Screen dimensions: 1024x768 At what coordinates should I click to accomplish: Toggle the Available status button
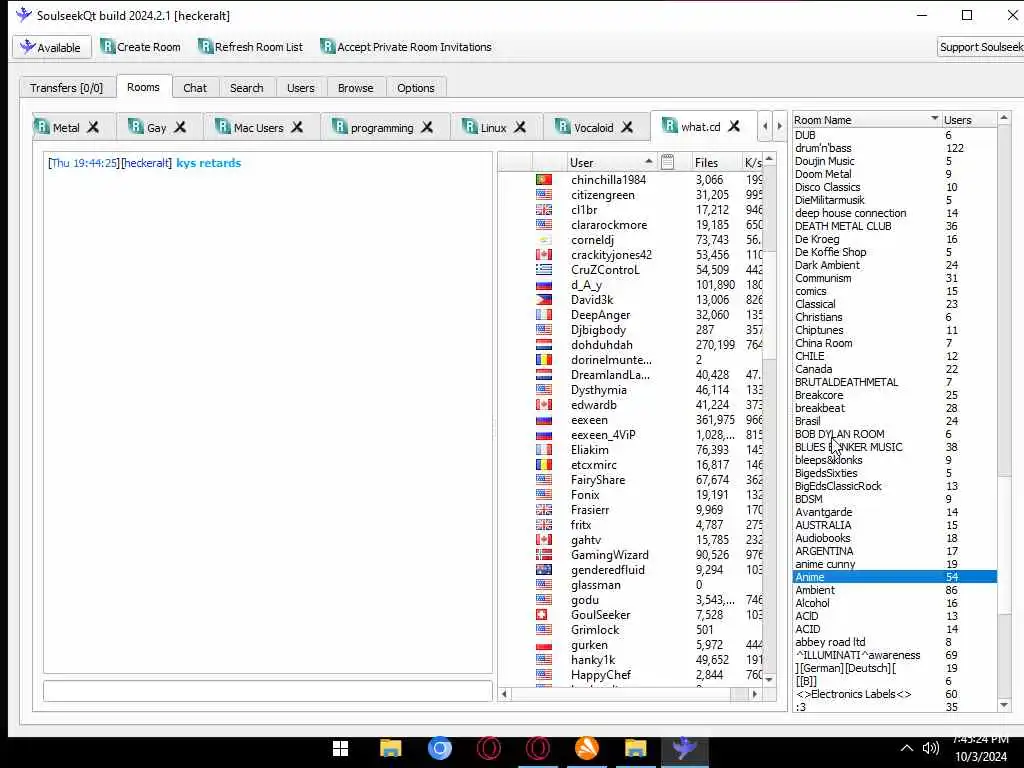tap(51, 47)
